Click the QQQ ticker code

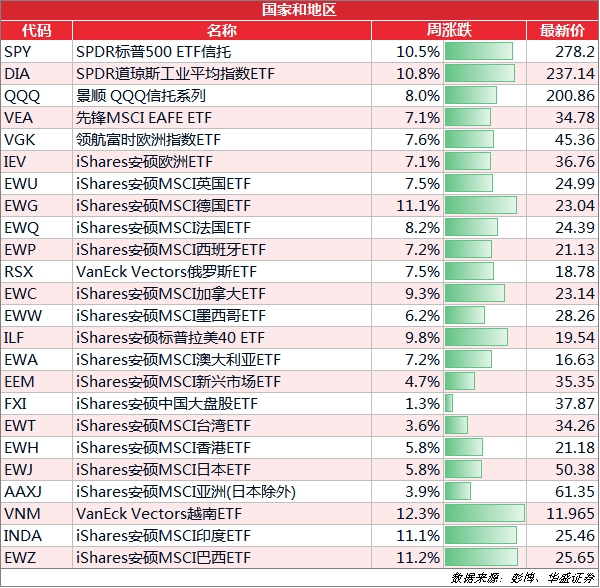tap(22, 96)
